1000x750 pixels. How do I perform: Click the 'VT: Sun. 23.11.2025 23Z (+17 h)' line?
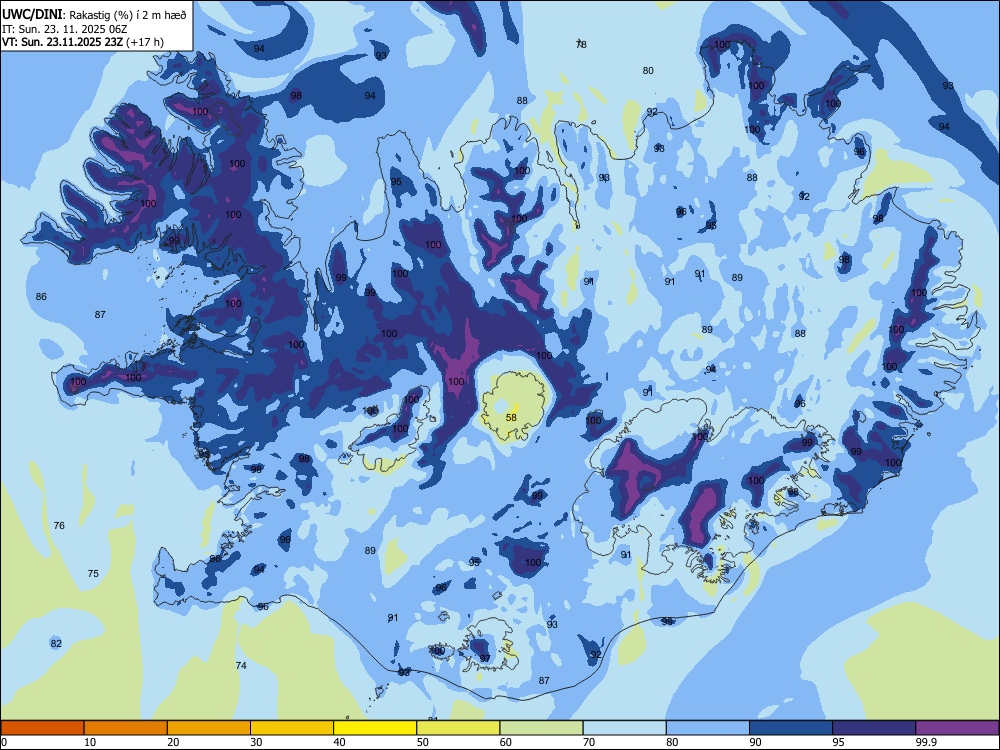click(83, 42)
